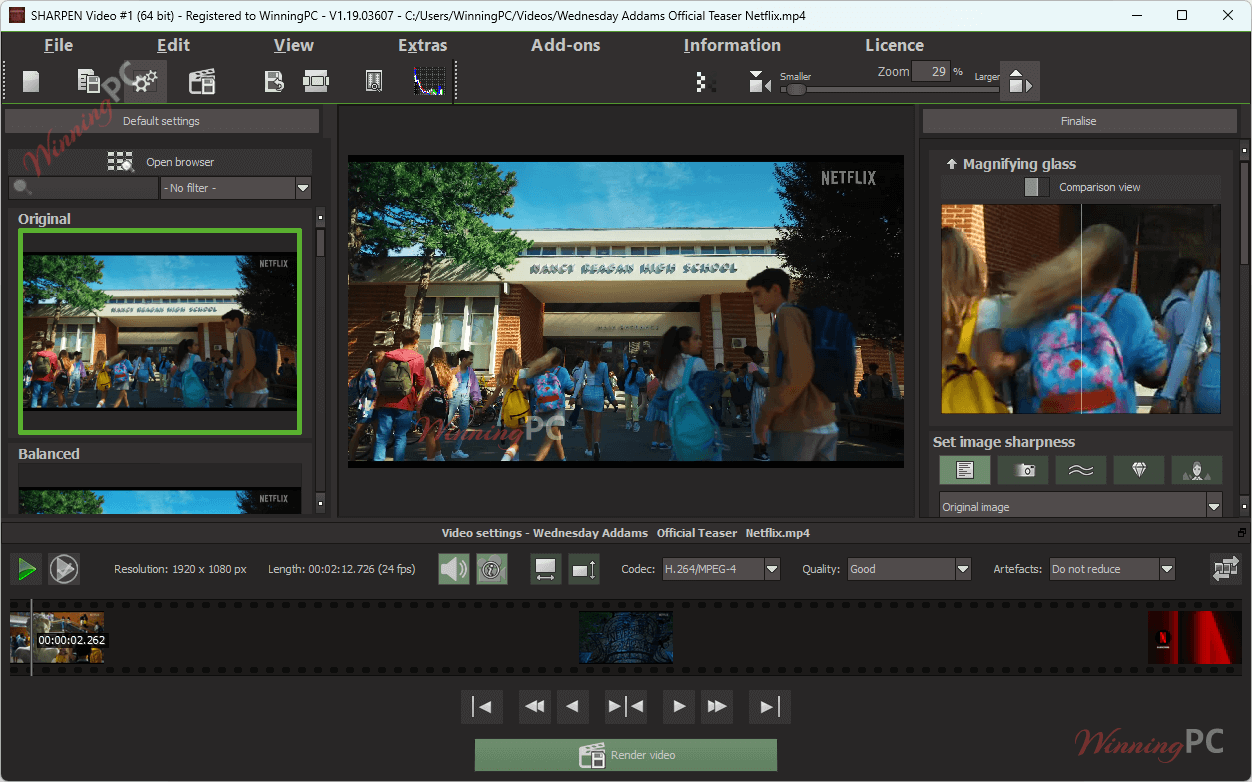This screenshot has height=782, width=1252.
Task: Step one frame forward
Action: click(x=679, y=707)
